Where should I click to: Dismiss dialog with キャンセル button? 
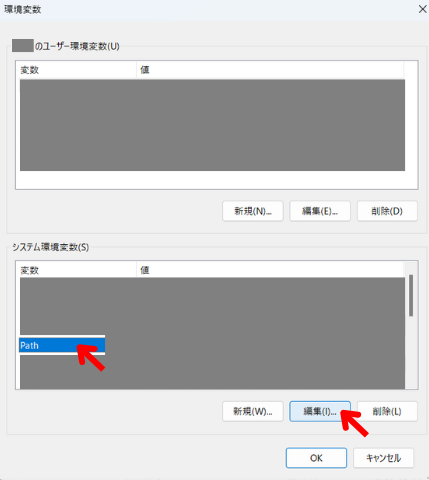384,458
